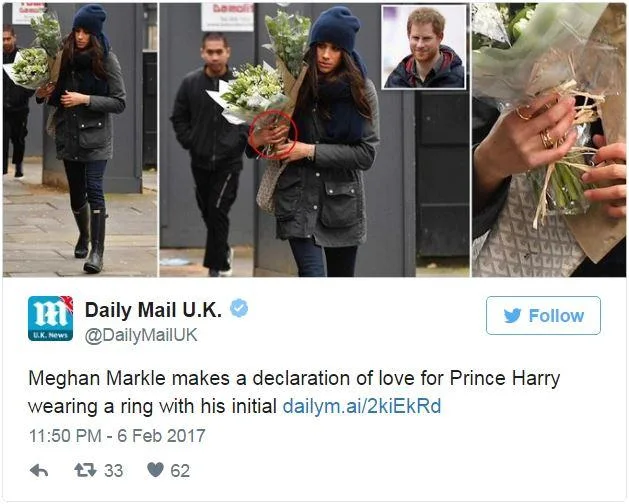Follow the Daily Mail U.K. account
Viewport: 629px width, 504px height.
543,316
